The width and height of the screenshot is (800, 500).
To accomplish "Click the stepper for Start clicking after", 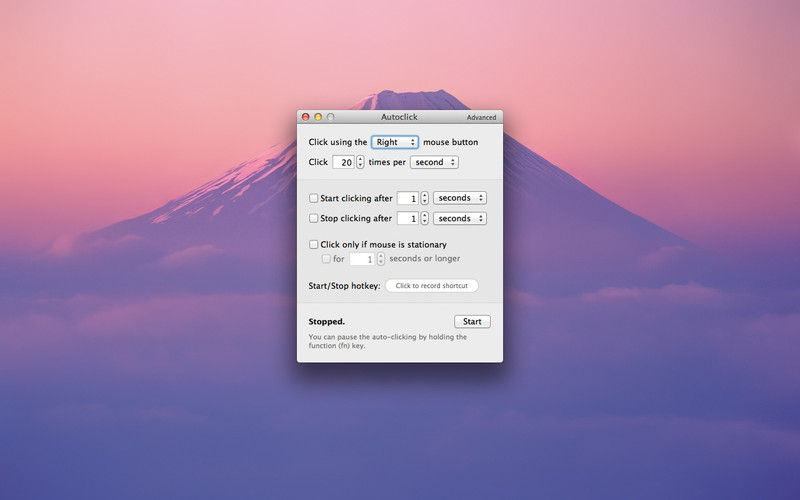I will [x=424, y=198].
